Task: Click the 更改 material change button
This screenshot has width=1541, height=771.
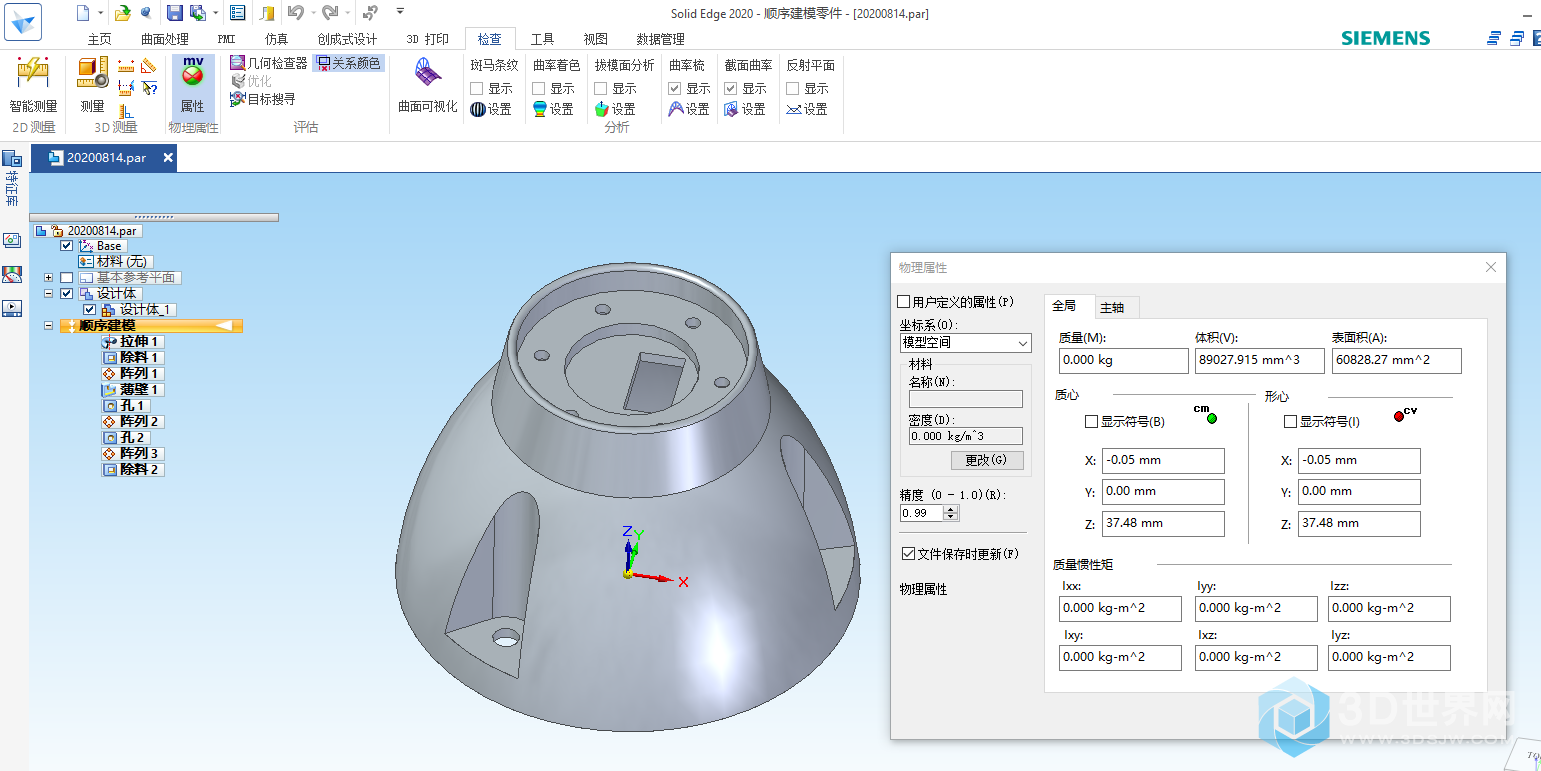Action: tap(987, 461)
